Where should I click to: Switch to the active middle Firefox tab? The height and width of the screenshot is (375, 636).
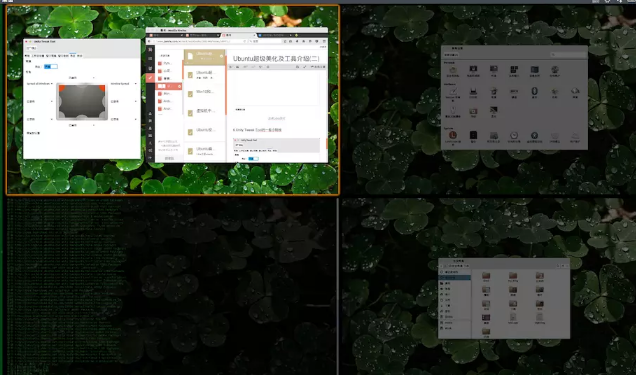237,35
